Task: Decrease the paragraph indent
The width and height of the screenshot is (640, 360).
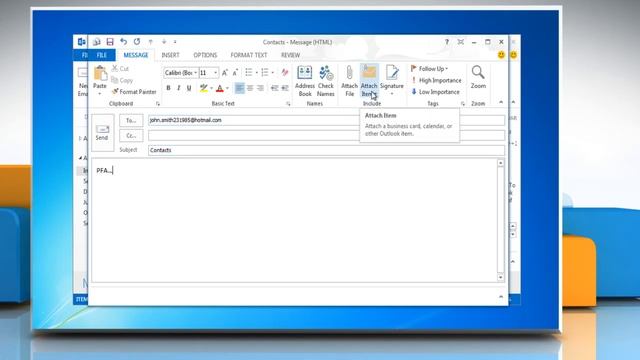Action: click(x=275, y=88)
